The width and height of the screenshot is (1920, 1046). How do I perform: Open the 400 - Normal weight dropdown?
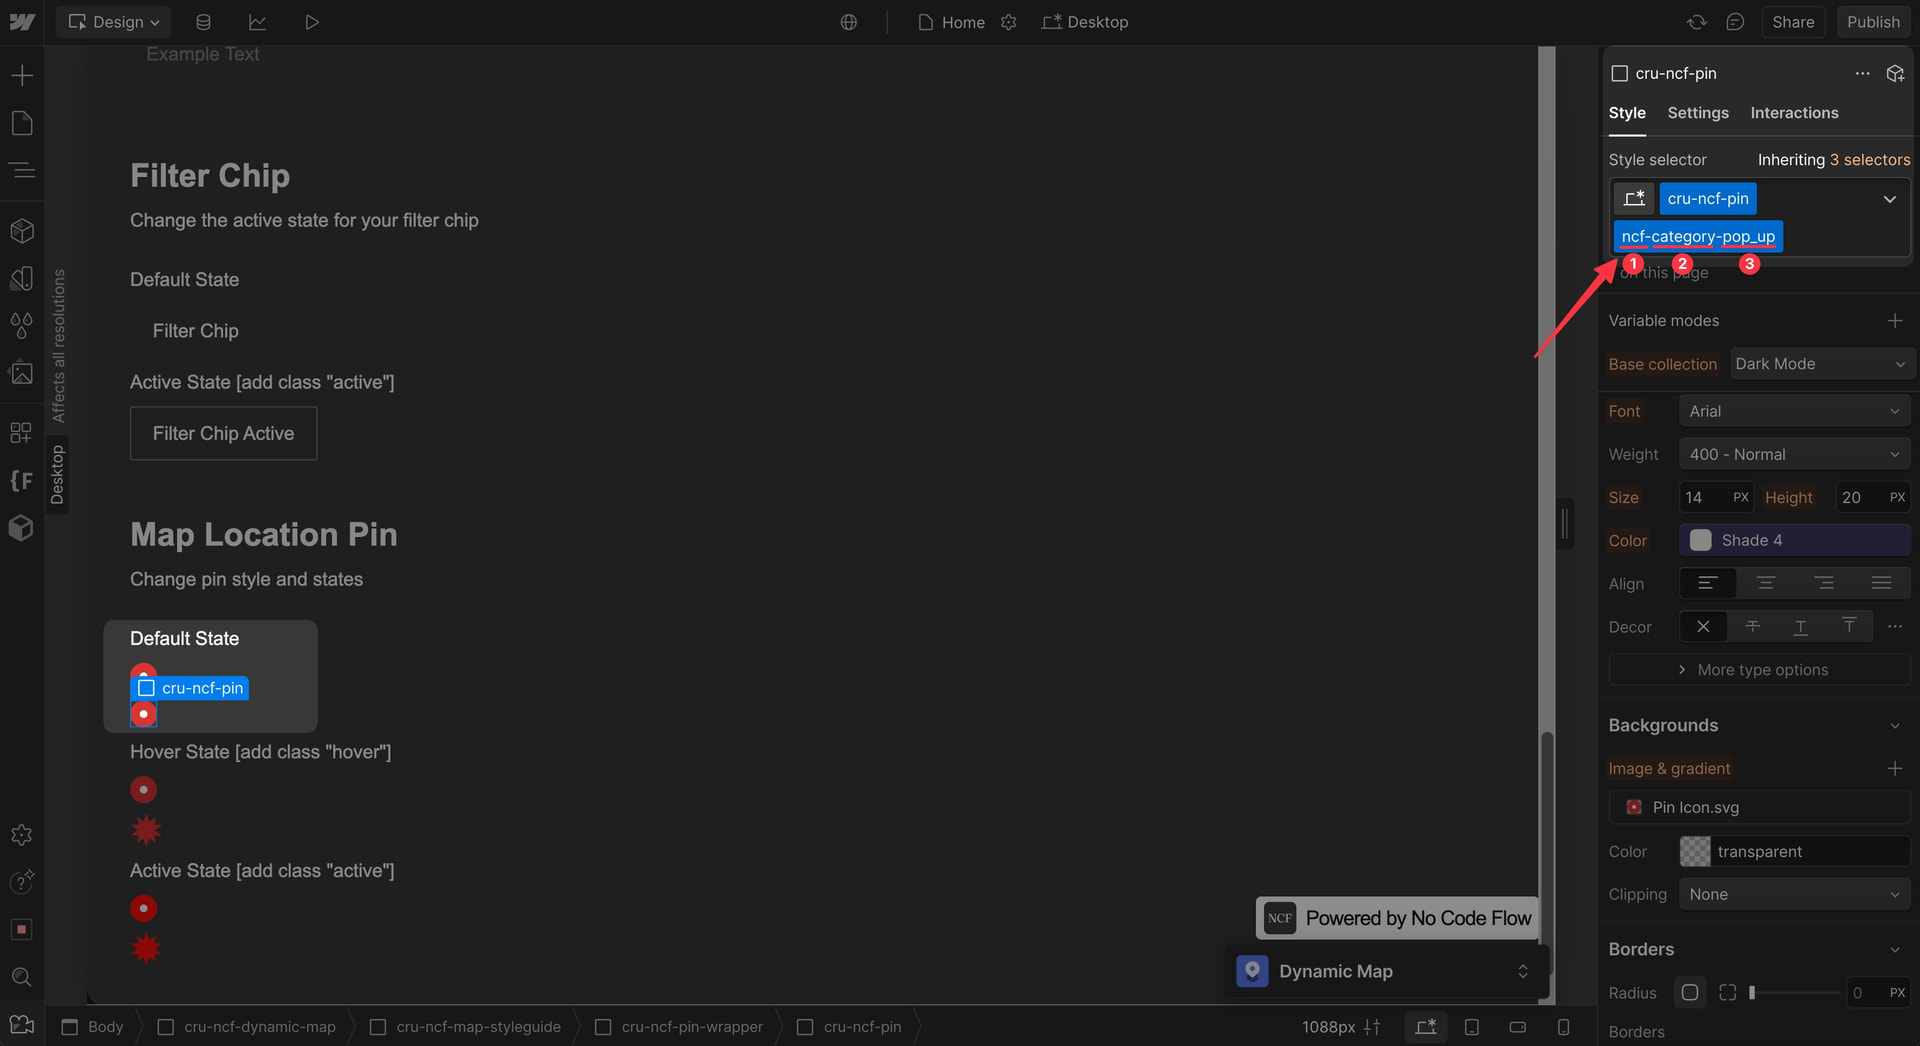[x=1795, y=454]
